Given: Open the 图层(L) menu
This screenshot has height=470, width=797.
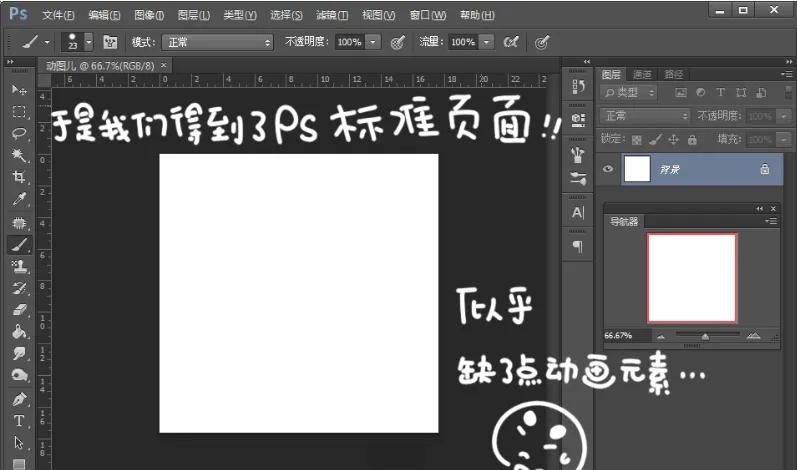Looking at the screenshot, I should 194,15.
